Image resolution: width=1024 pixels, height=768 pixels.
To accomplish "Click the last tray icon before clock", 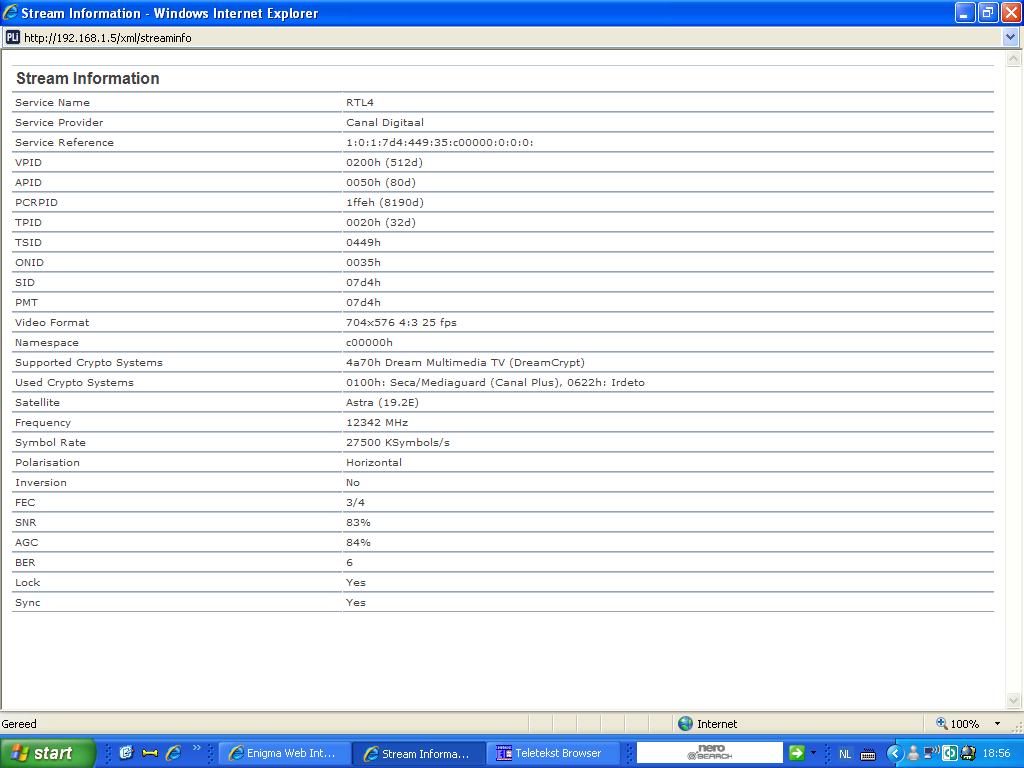I will 968,753.
